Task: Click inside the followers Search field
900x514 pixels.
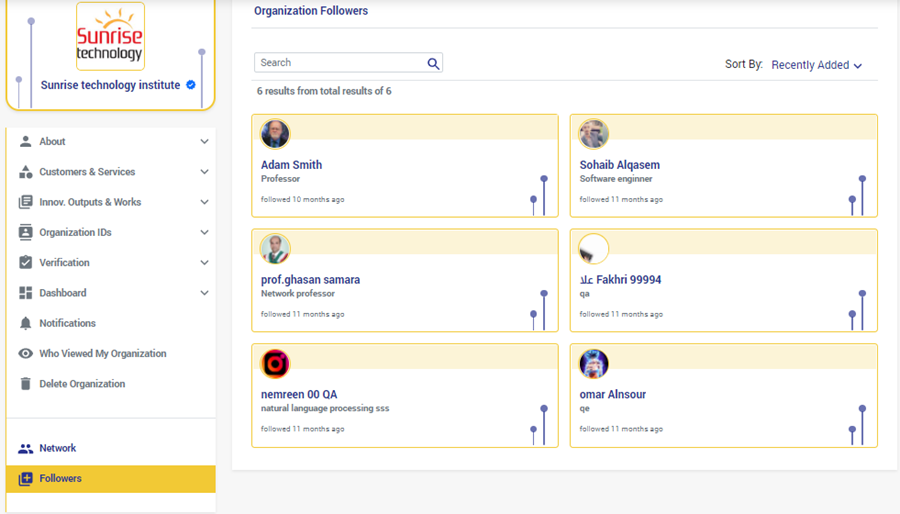Action: click(338, 63)
